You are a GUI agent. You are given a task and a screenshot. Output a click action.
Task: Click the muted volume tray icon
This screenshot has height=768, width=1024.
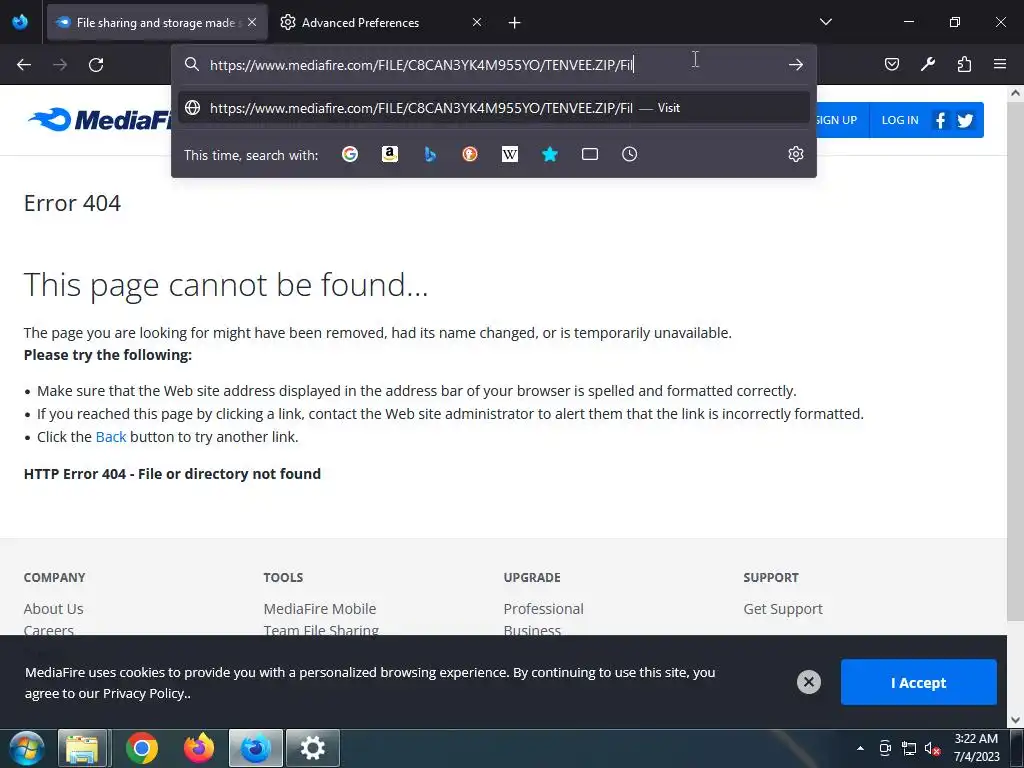pos(932,748)
